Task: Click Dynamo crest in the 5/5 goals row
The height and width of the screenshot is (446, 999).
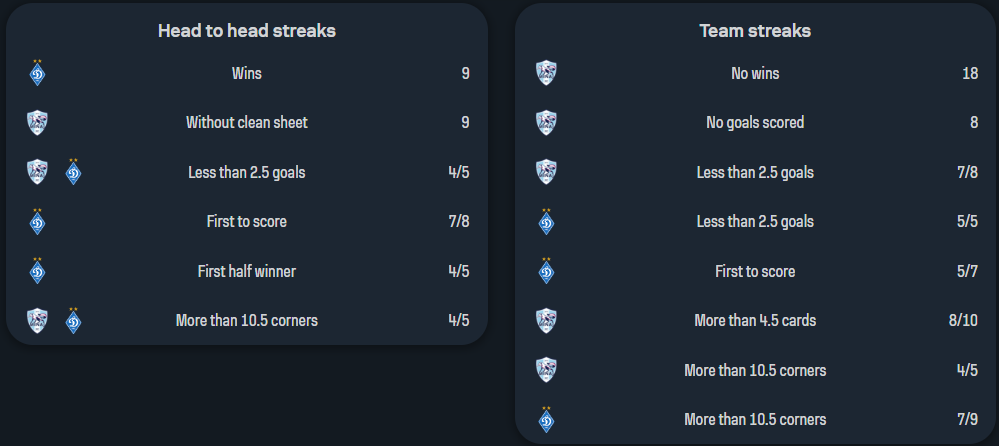Action: [546, 222]
